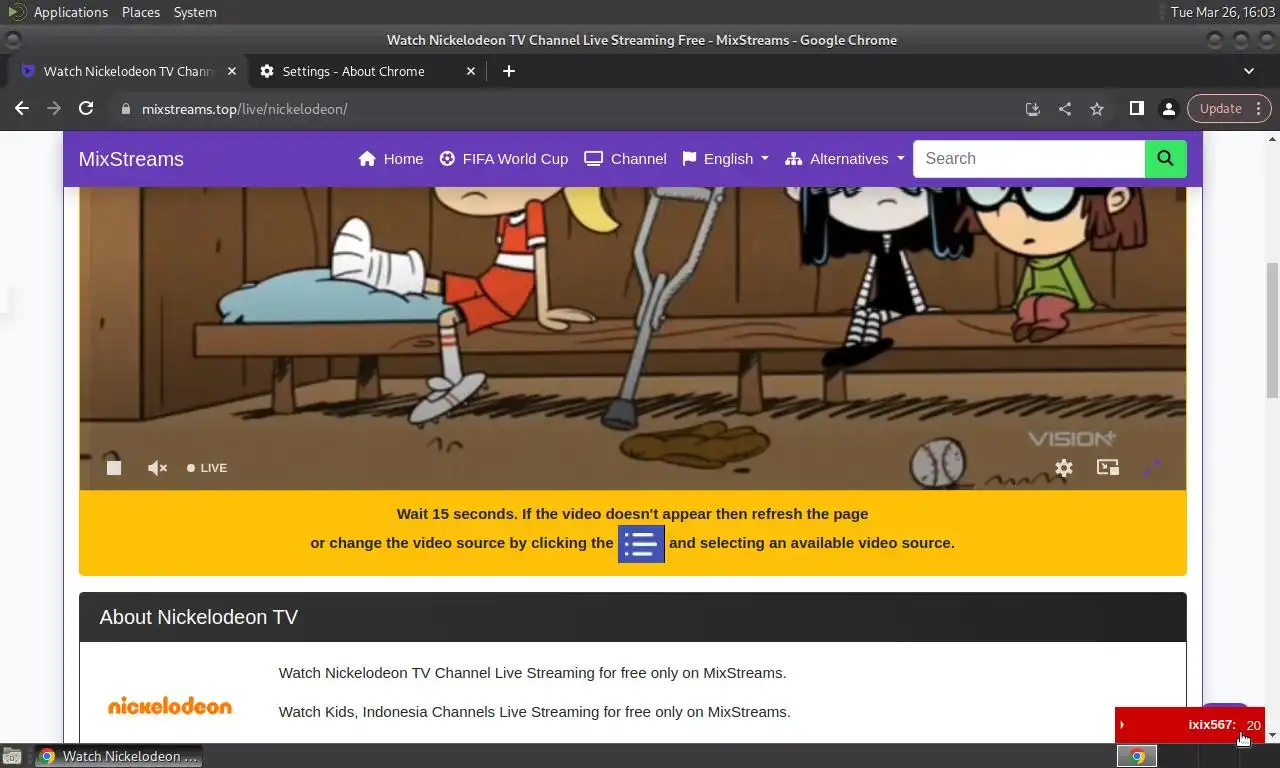Click show desktop icon in taskbar

12,756
